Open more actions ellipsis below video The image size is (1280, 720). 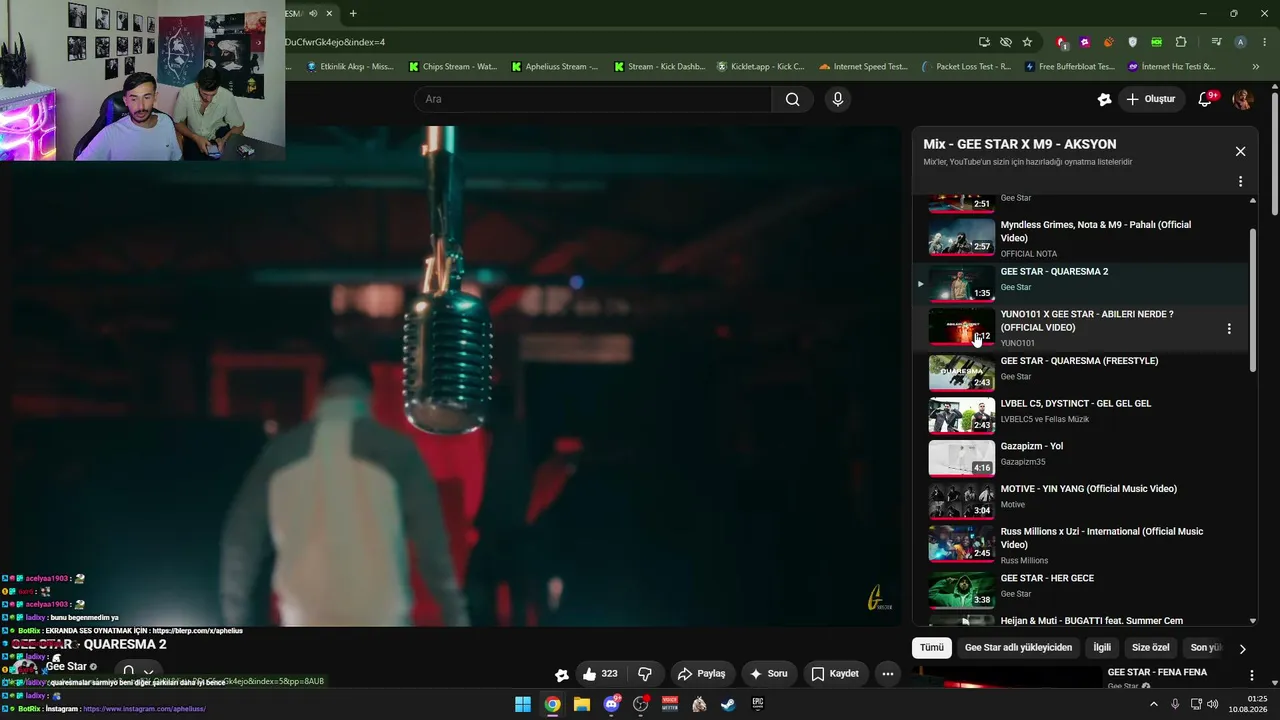(887, 674)
